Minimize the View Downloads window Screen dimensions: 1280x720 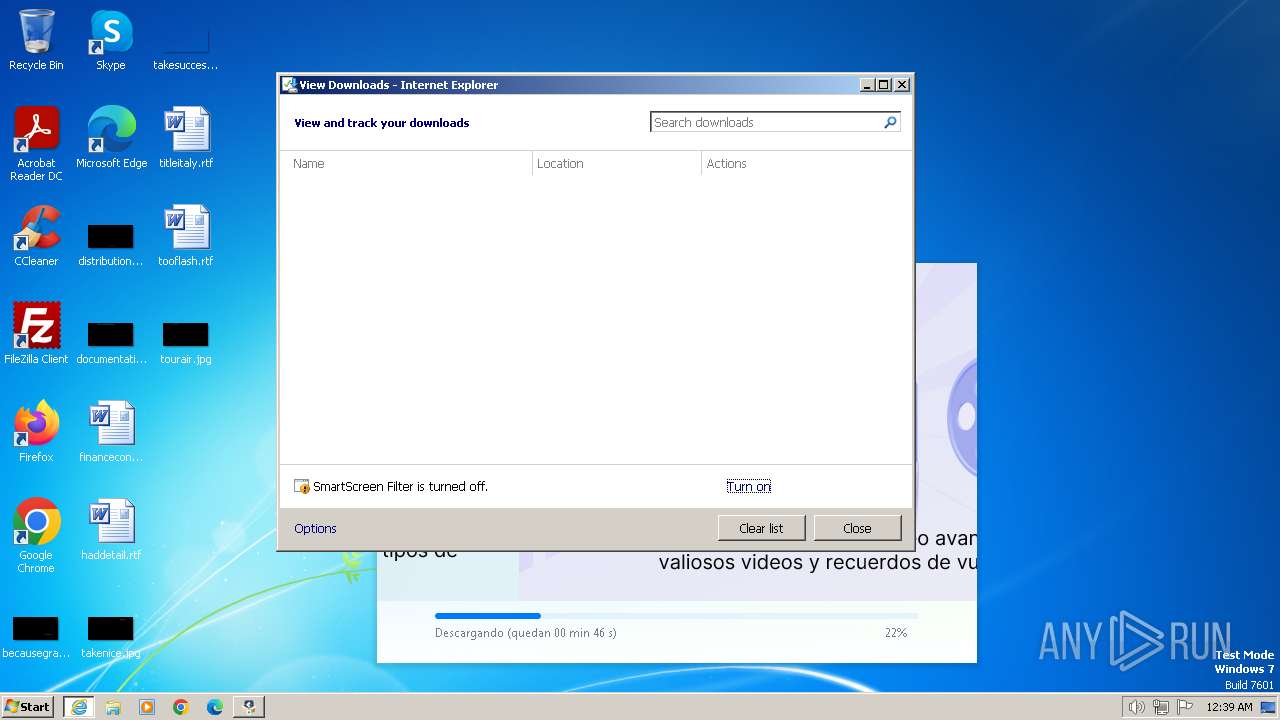867,85
